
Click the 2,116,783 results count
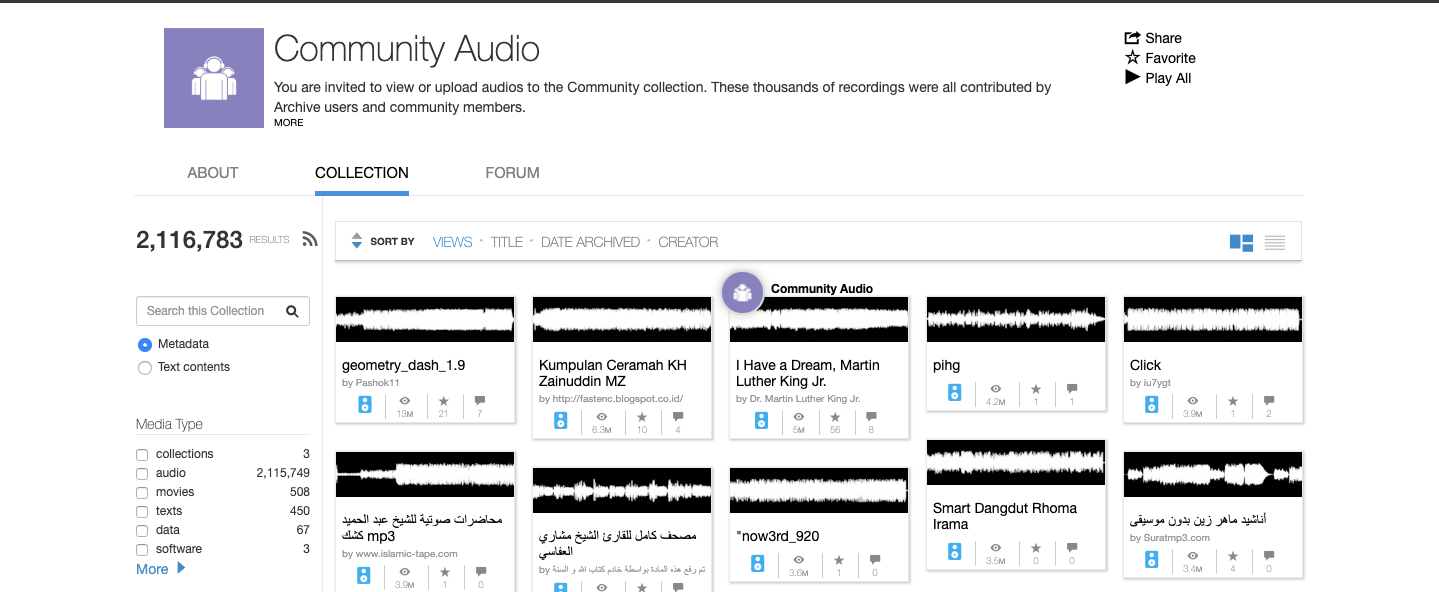coord(189,240)
